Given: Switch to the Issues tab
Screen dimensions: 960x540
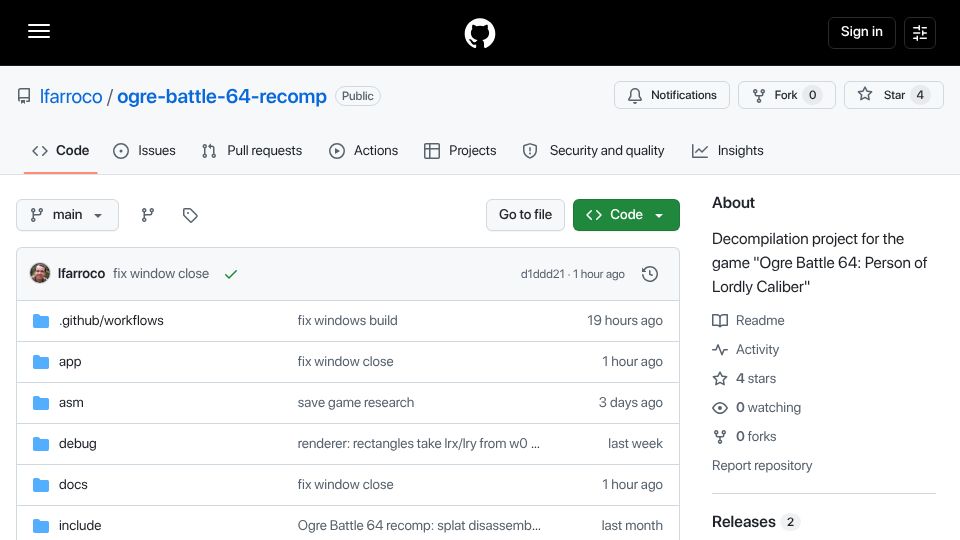Looking at the screenshot, I should pos(144,151).
